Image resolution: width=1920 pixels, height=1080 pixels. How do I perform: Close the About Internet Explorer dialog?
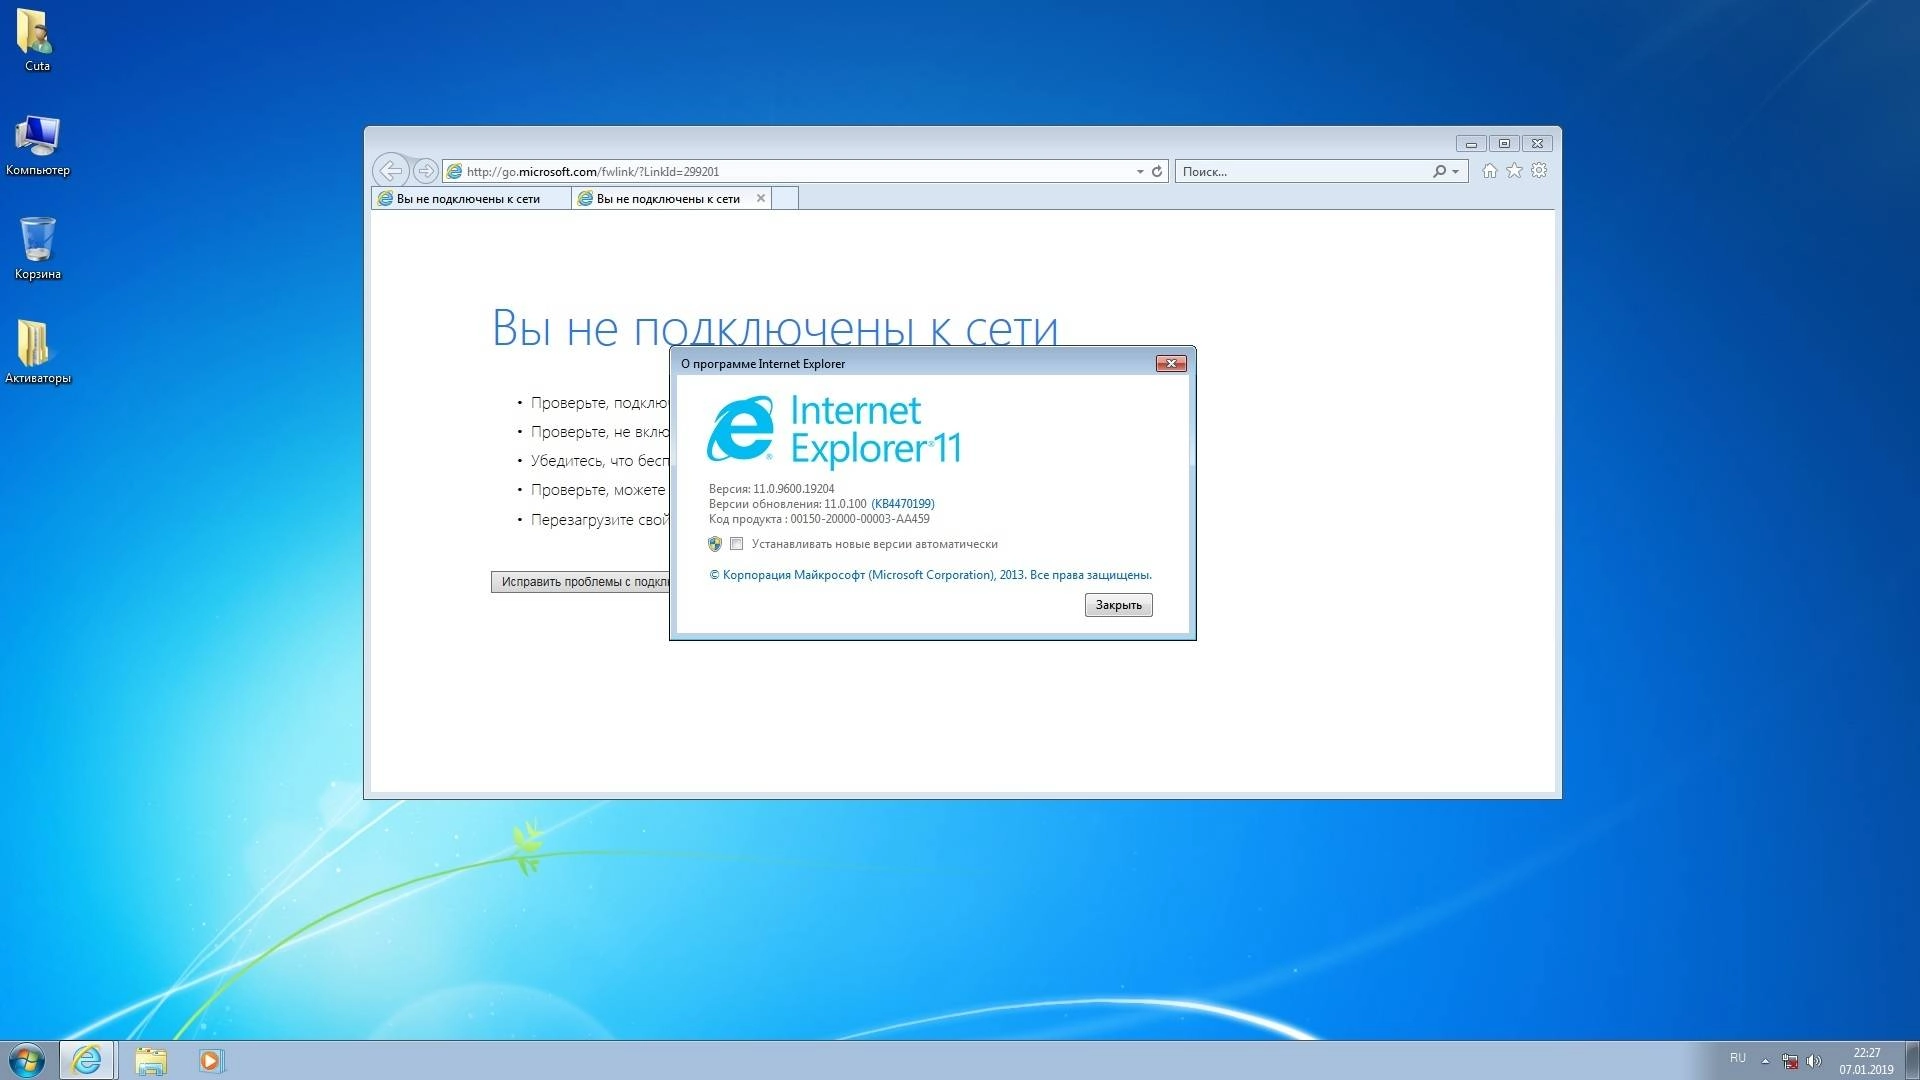click(1171, 363)
